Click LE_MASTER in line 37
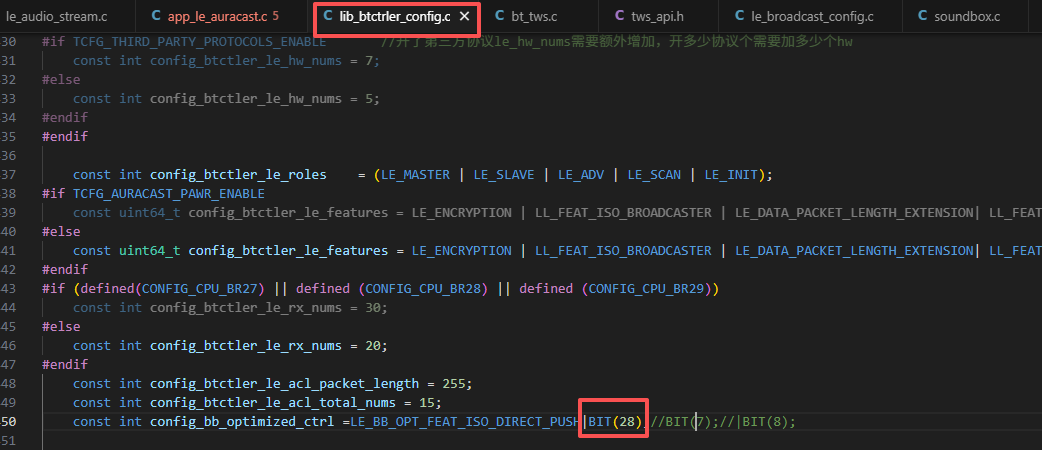The height and width of the screenshot is (450, 1042). tap(415, 175)
